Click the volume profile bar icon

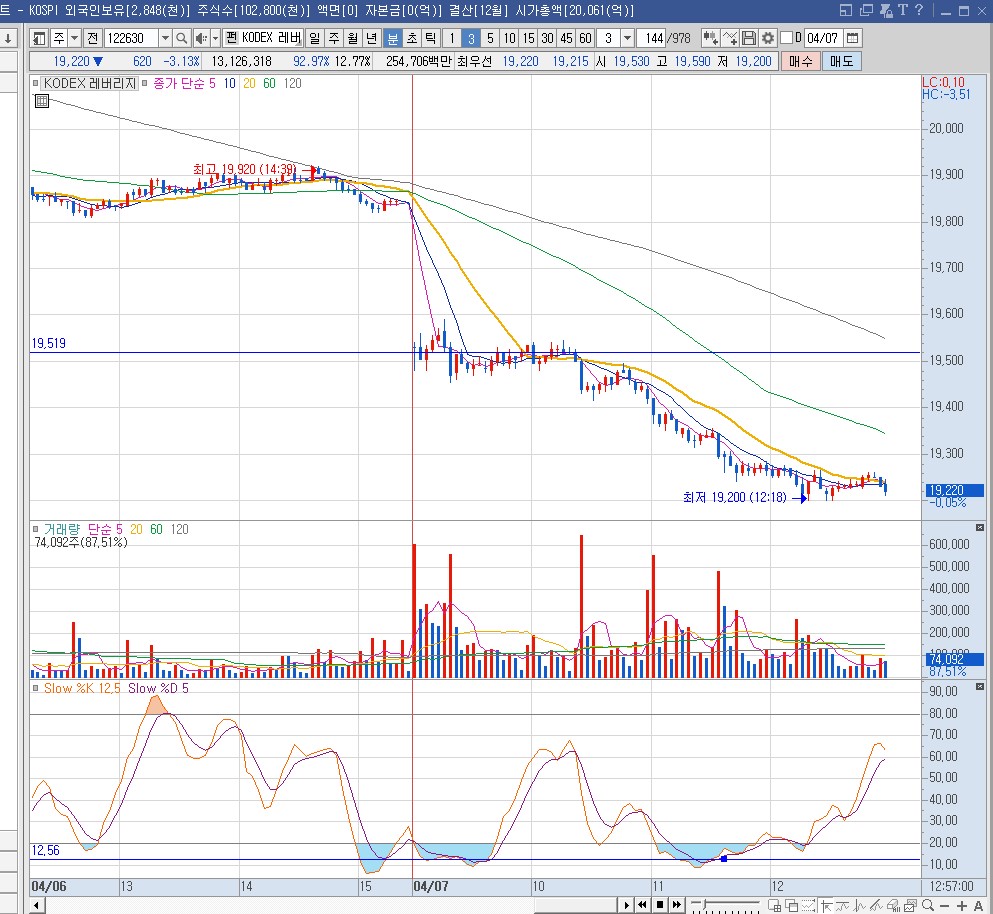(x=894, y=906)
